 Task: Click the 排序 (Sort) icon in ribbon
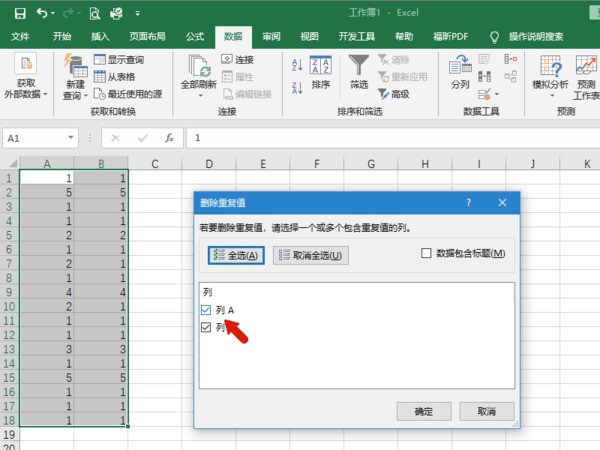pyautogui.click(x=321, y=66)
